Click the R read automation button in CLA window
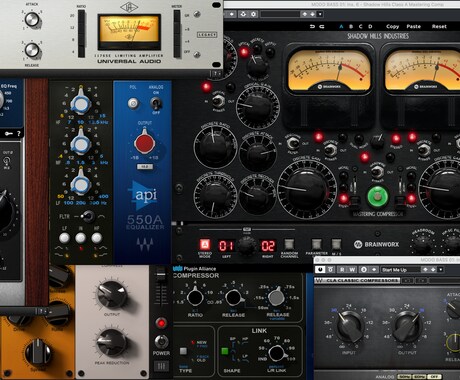 click(342, 269)
